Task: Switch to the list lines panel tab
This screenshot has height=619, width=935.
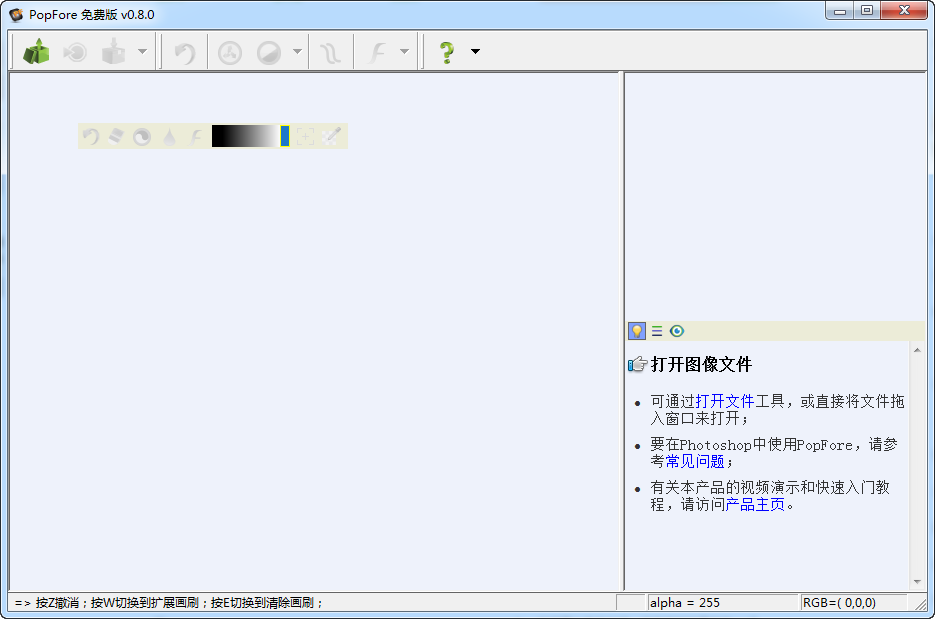Action: (657, 331)
